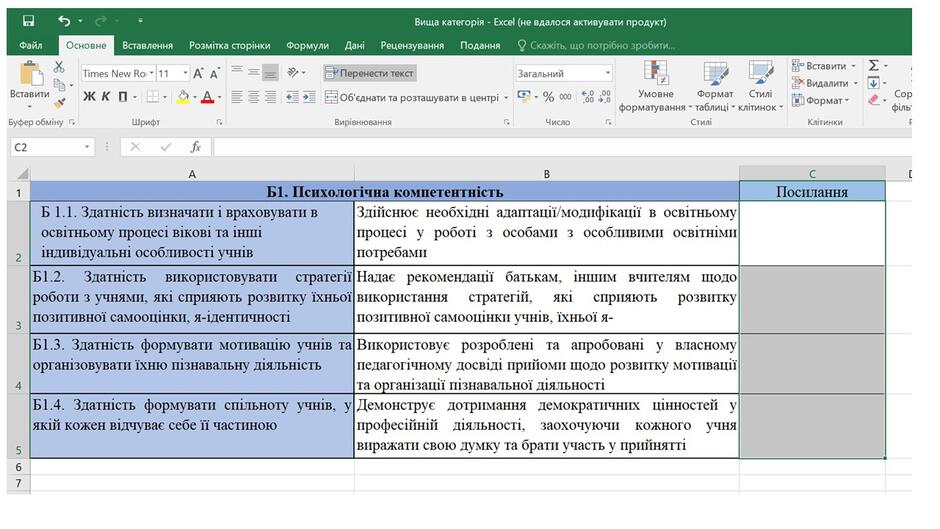This screenshot has width=940, height=529.
Task: Click the percent style icon
Action: pos(548,97)
